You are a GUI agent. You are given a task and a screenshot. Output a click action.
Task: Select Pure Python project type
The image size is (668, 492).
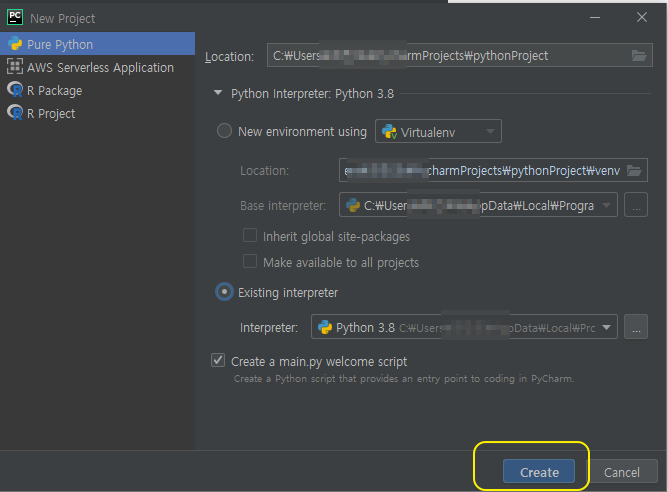click(97, 44)
